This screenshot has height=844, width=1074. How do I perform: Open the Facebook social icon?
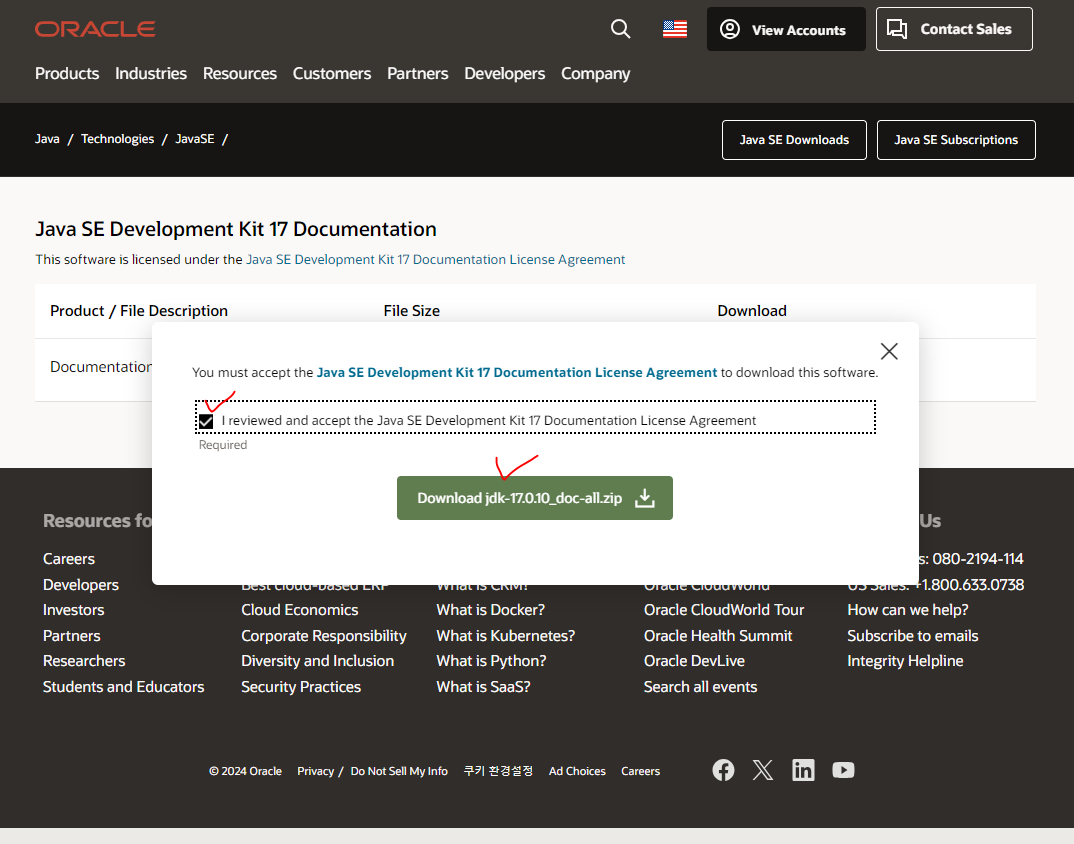pyautogui.click(x=723, y=770)
